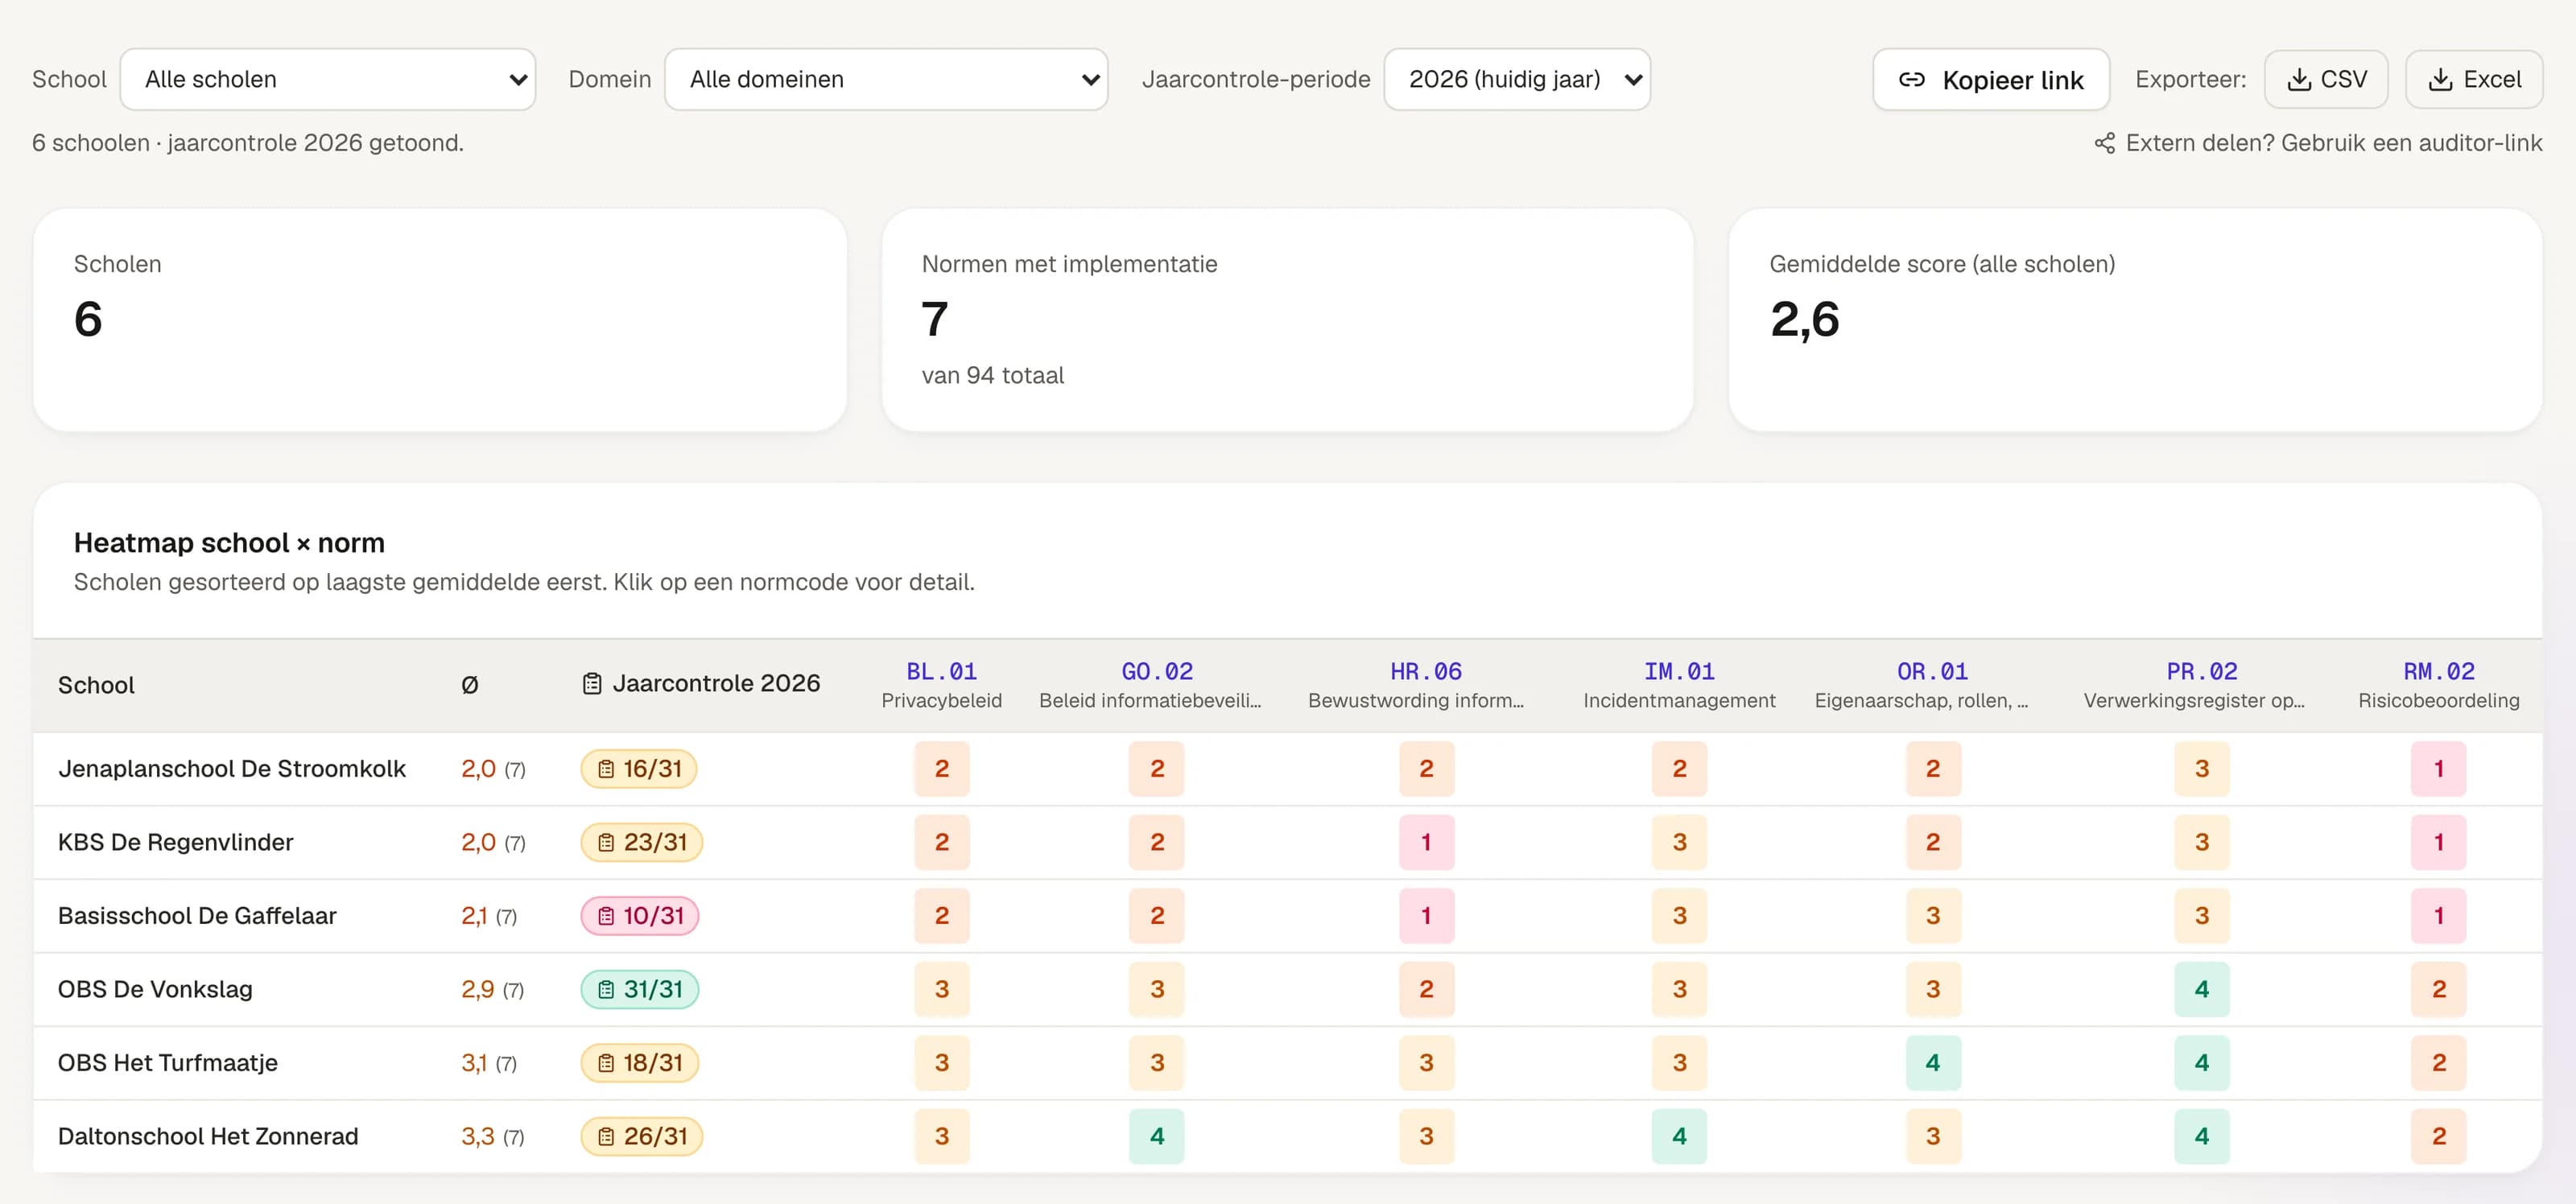Click the KBS De Regenvlinder school name
This screenshot has width=2576, height=1204.
pyautogui.click(x=176, y=843)
